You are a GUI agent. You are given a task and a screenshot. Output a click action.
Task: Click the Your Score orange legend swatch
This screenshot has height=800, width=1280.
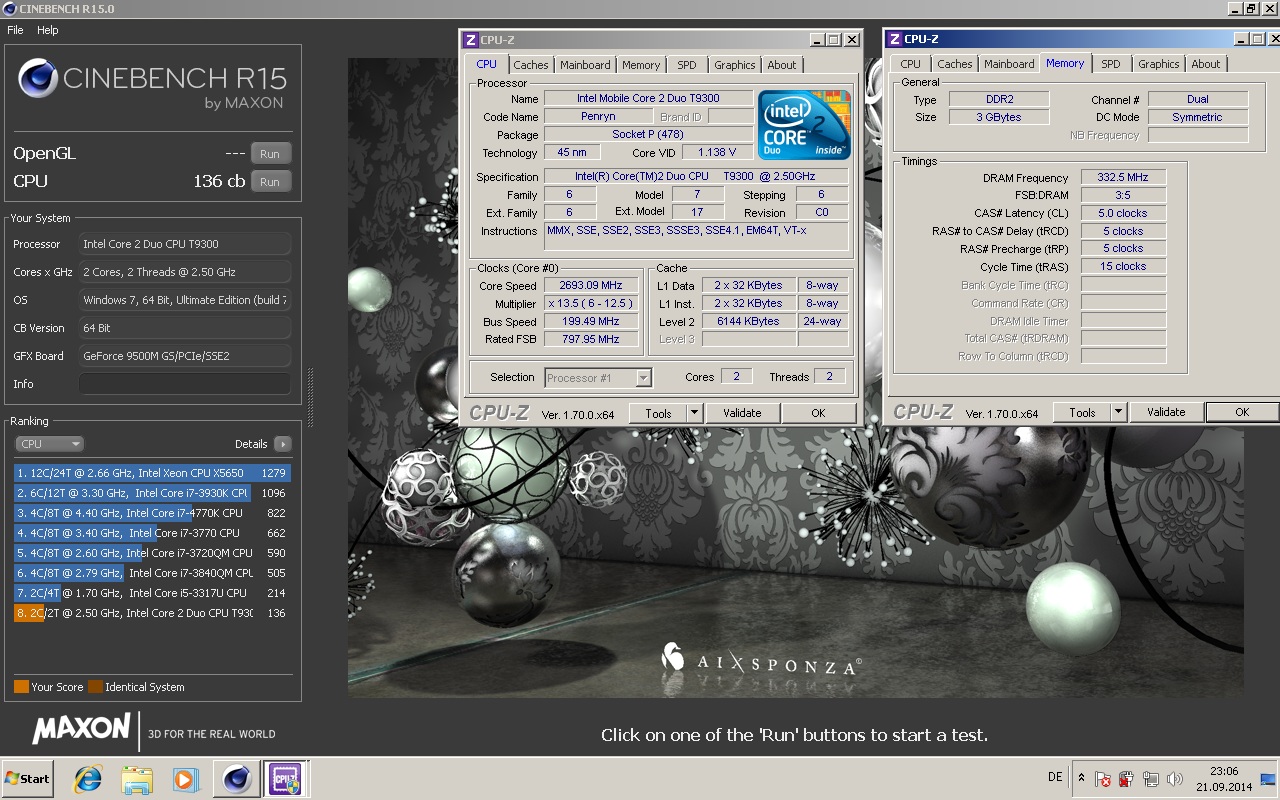[21, 687]
